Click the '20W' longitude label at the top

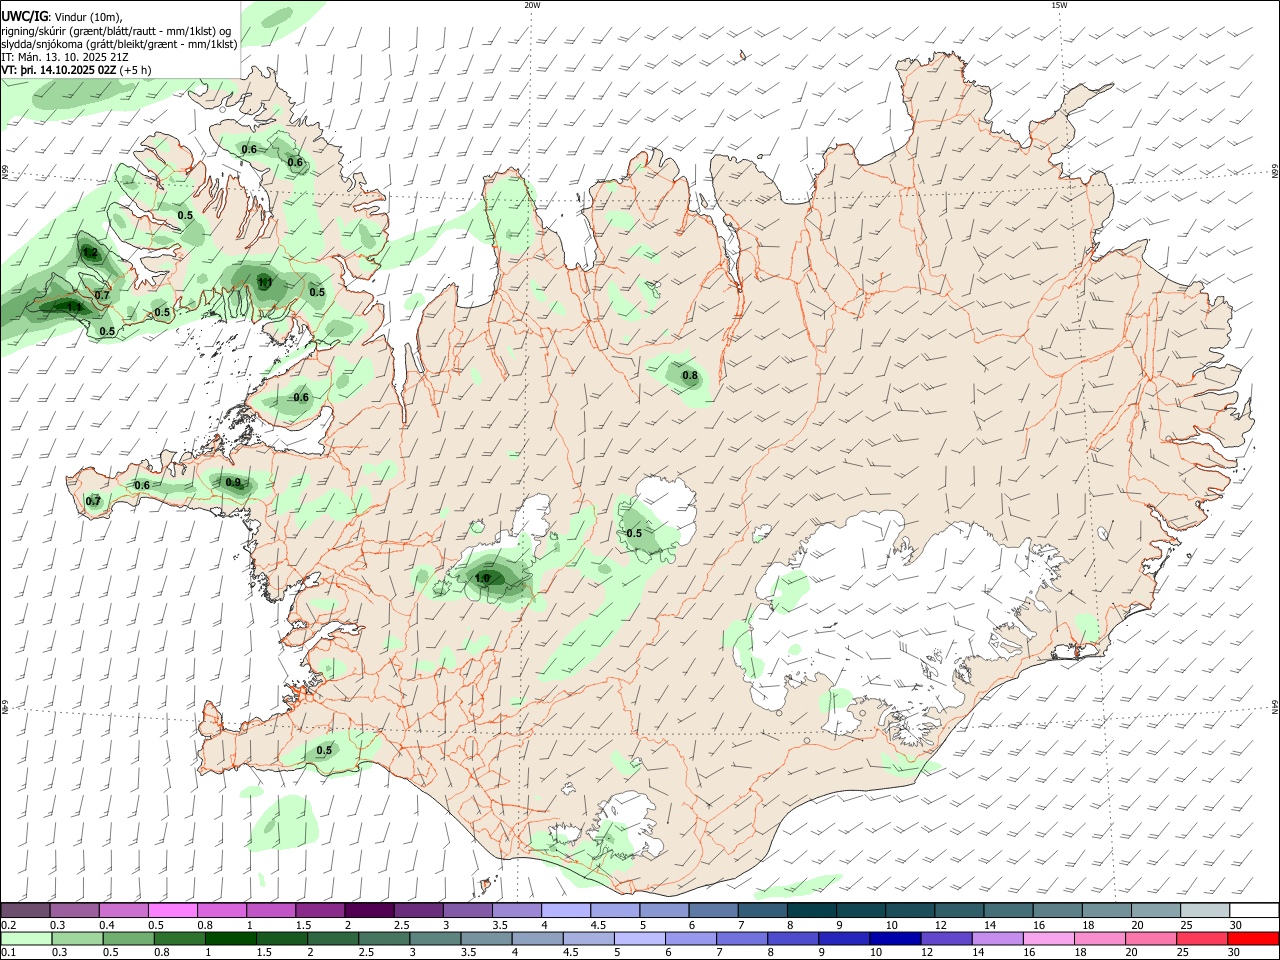tap(532, 5)
